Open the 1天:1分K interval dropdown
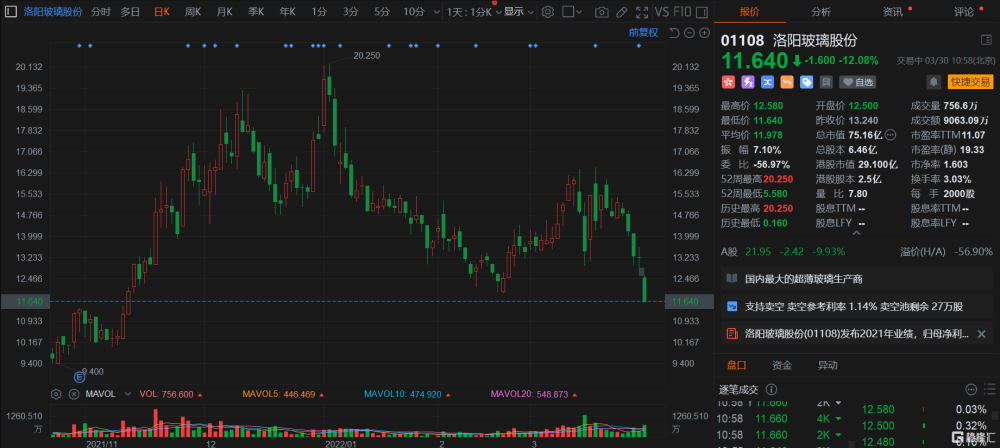1000x448 pixels. pos(473,11)
